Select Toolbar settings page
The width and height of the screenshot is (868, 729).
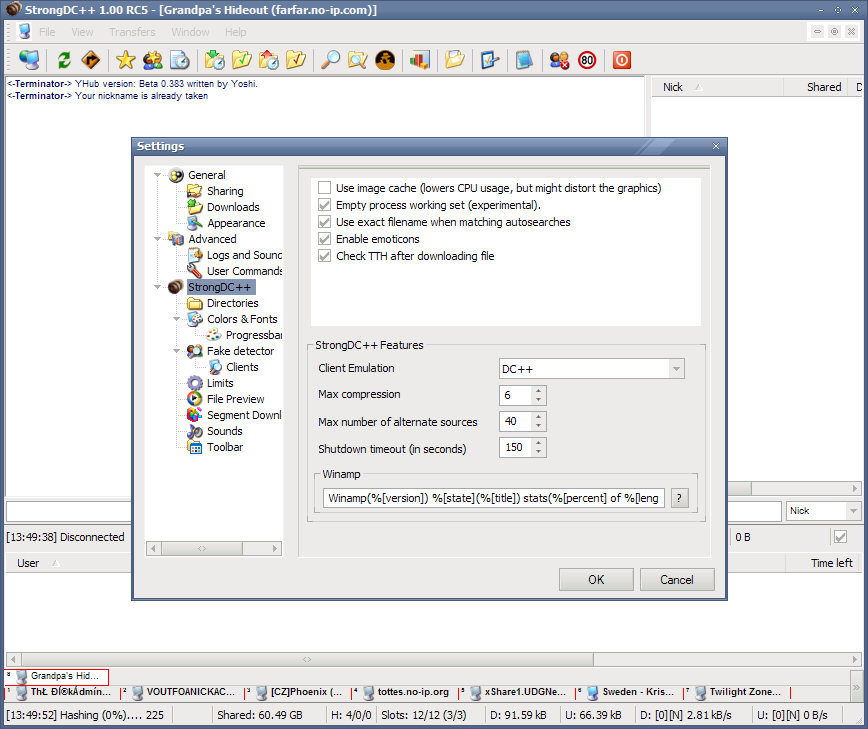coord(225,447)
